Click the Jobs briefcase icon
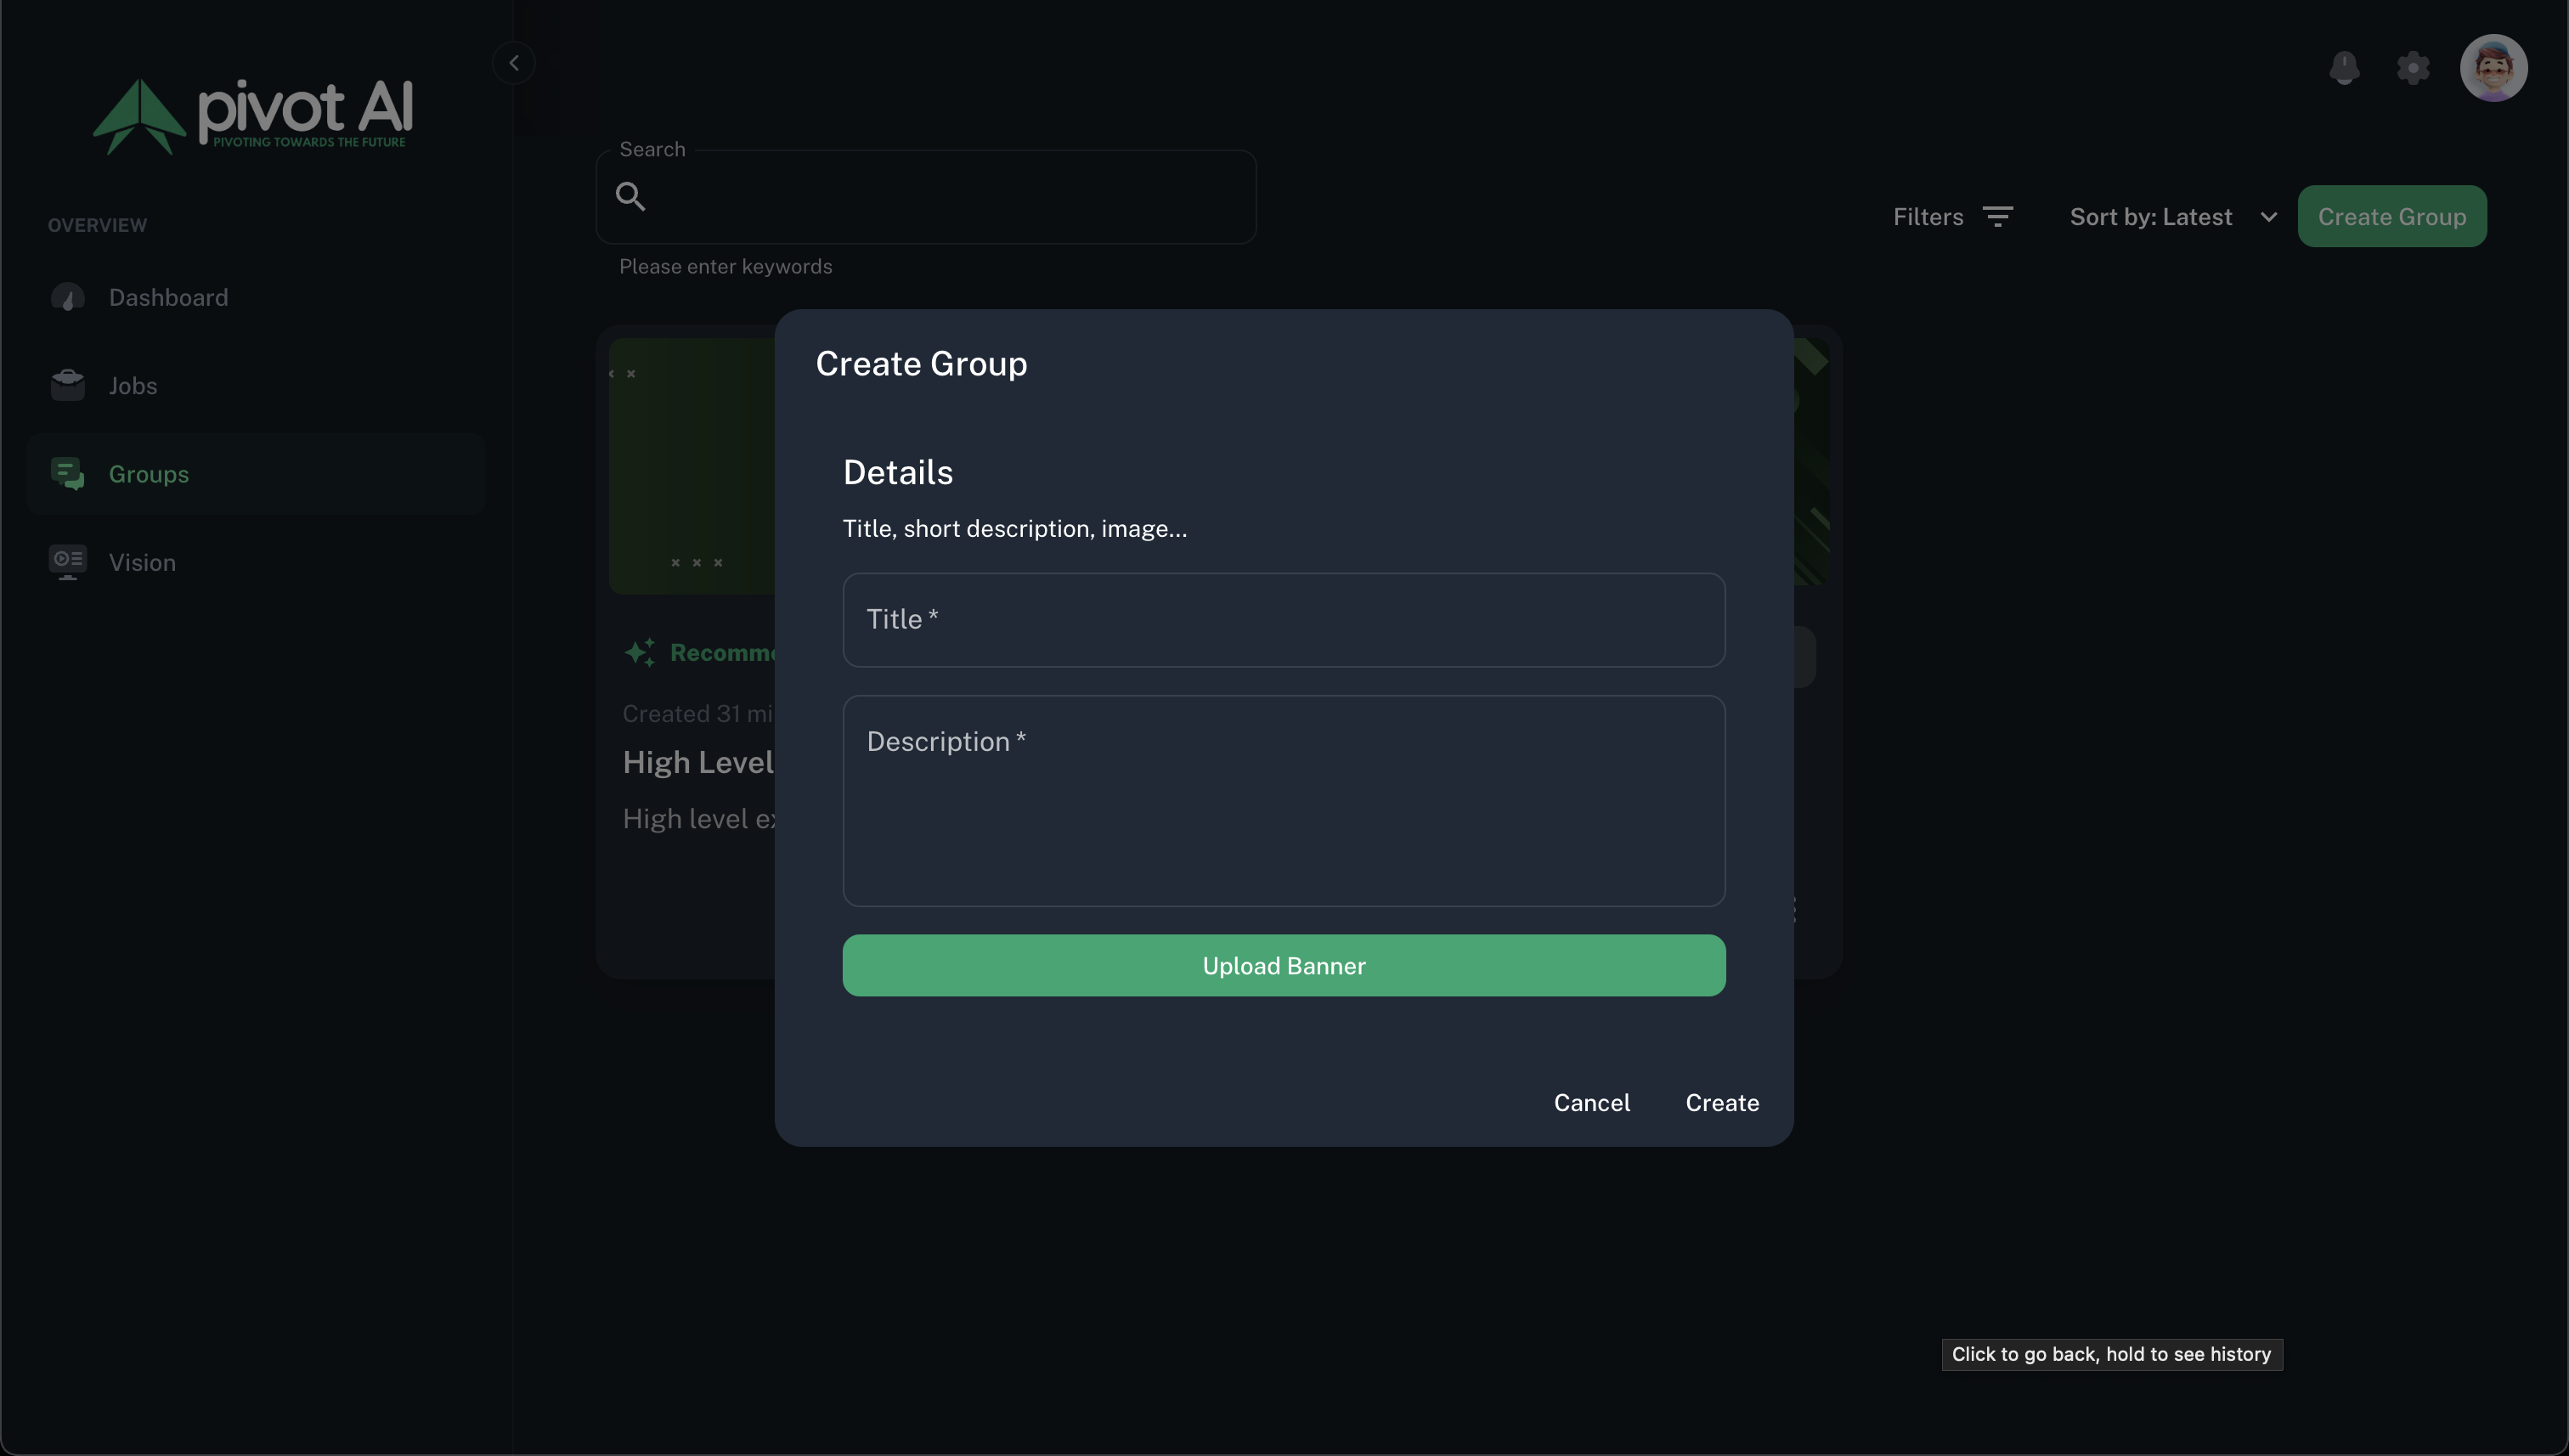 pyautogui.click(x=67, y=385)
